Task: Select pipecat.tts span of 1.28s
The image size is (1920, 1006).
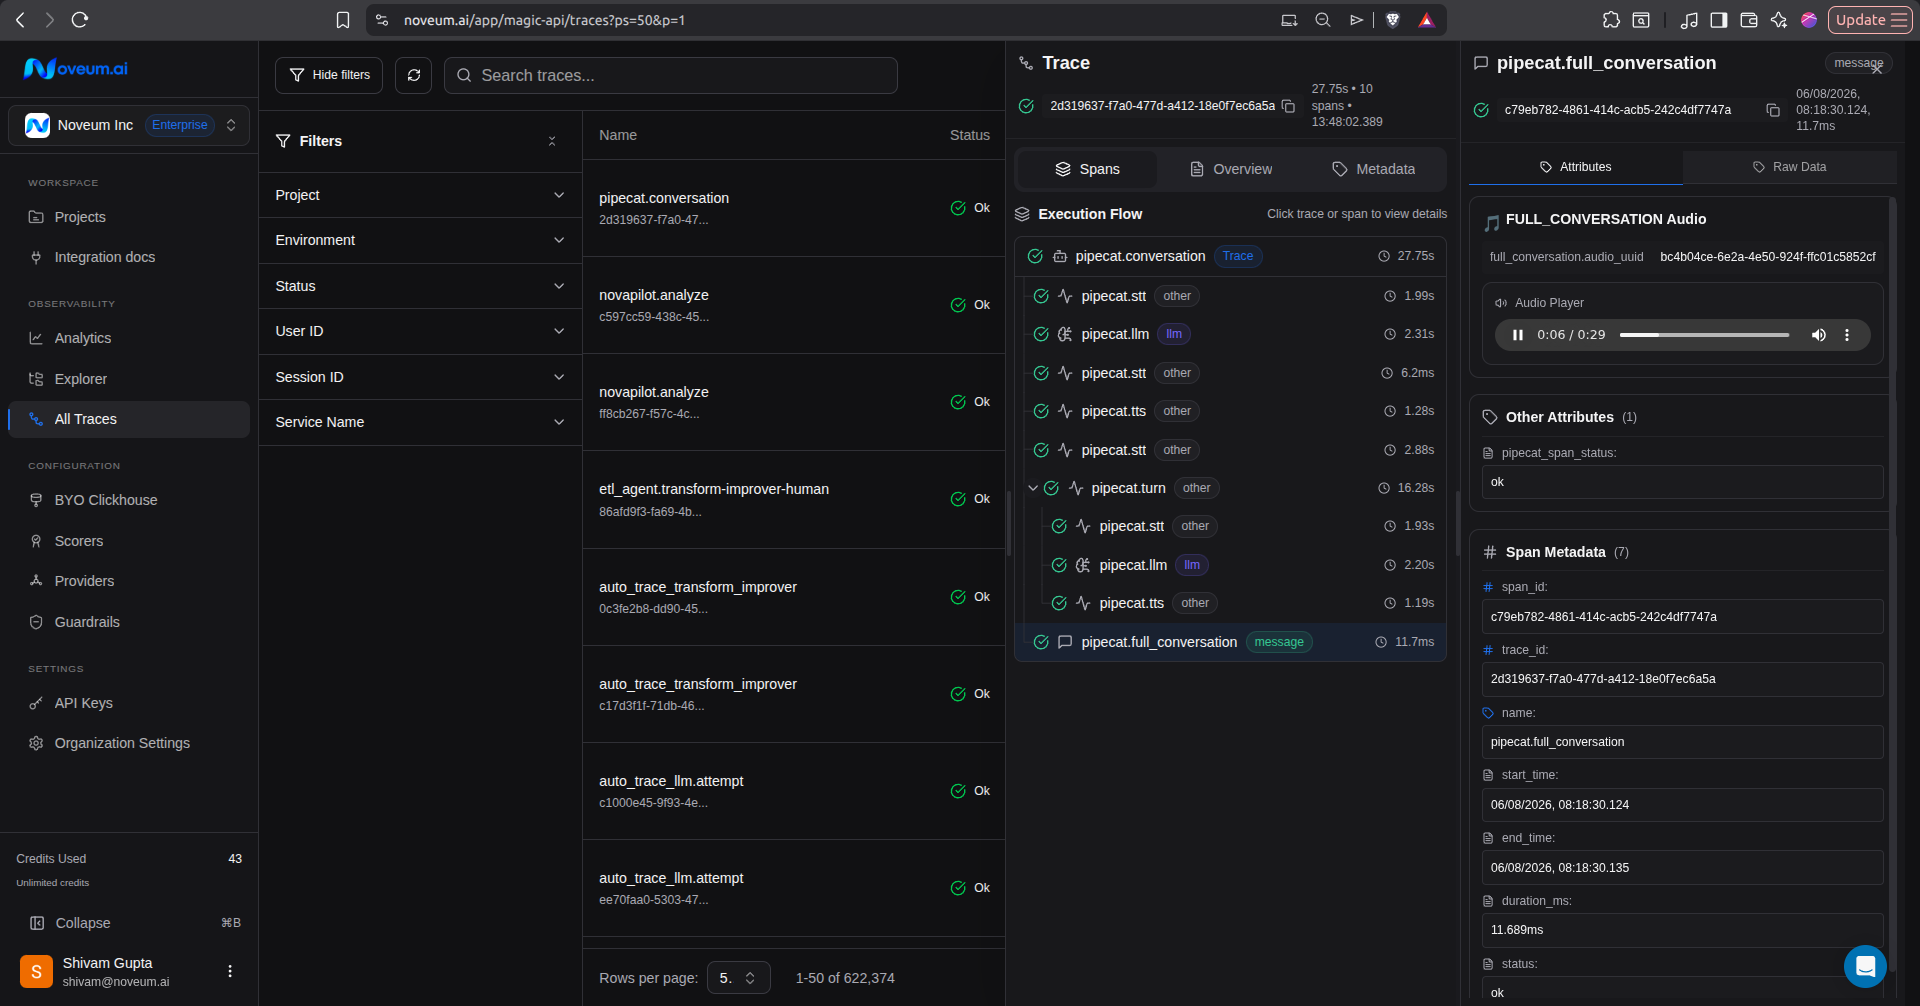Action: tap(1230, 411)
